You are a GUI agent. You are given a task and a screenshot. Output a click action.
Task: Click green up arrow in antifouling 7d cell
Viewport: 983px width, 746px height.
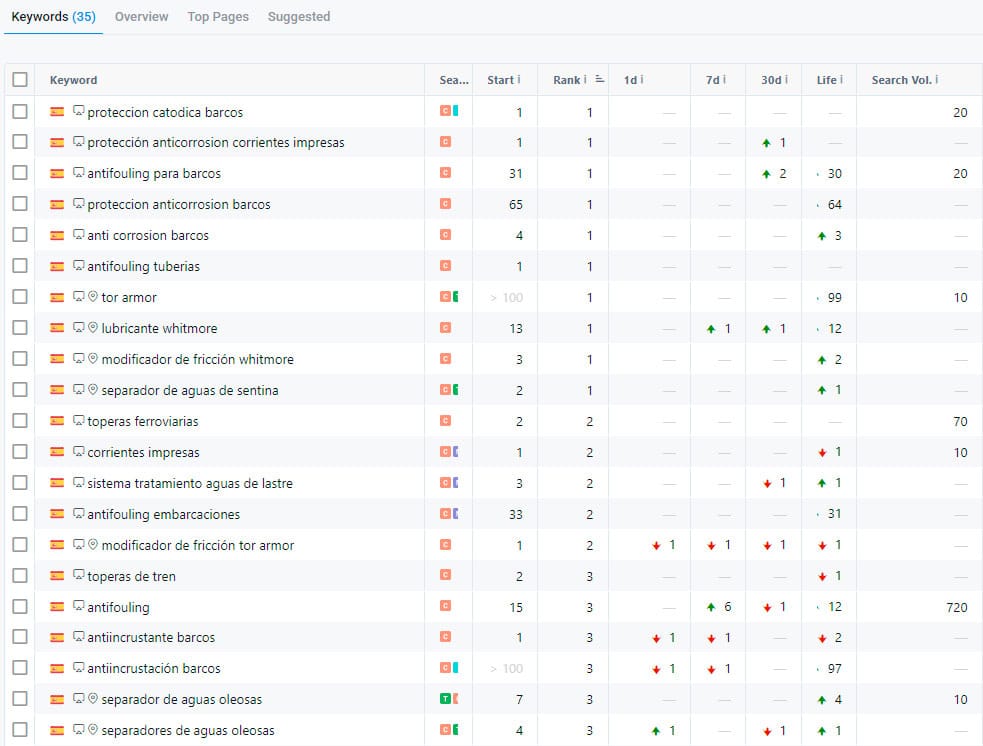[x=711, y=607]
